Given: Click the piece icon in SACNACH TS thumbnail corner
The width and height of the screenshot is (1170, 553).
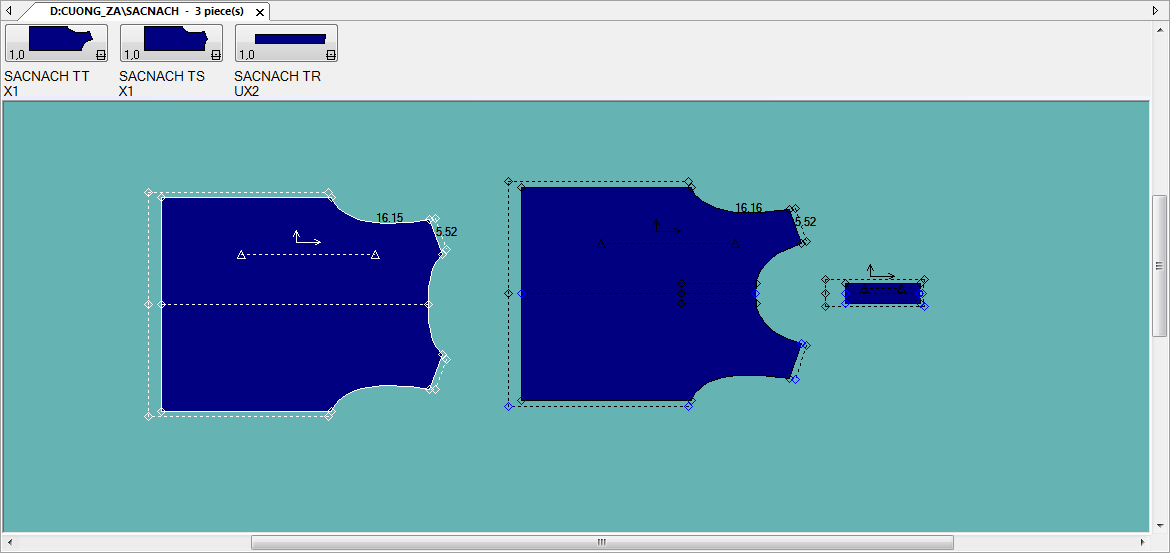Looking at the screenshot, I should click(216, 56).
